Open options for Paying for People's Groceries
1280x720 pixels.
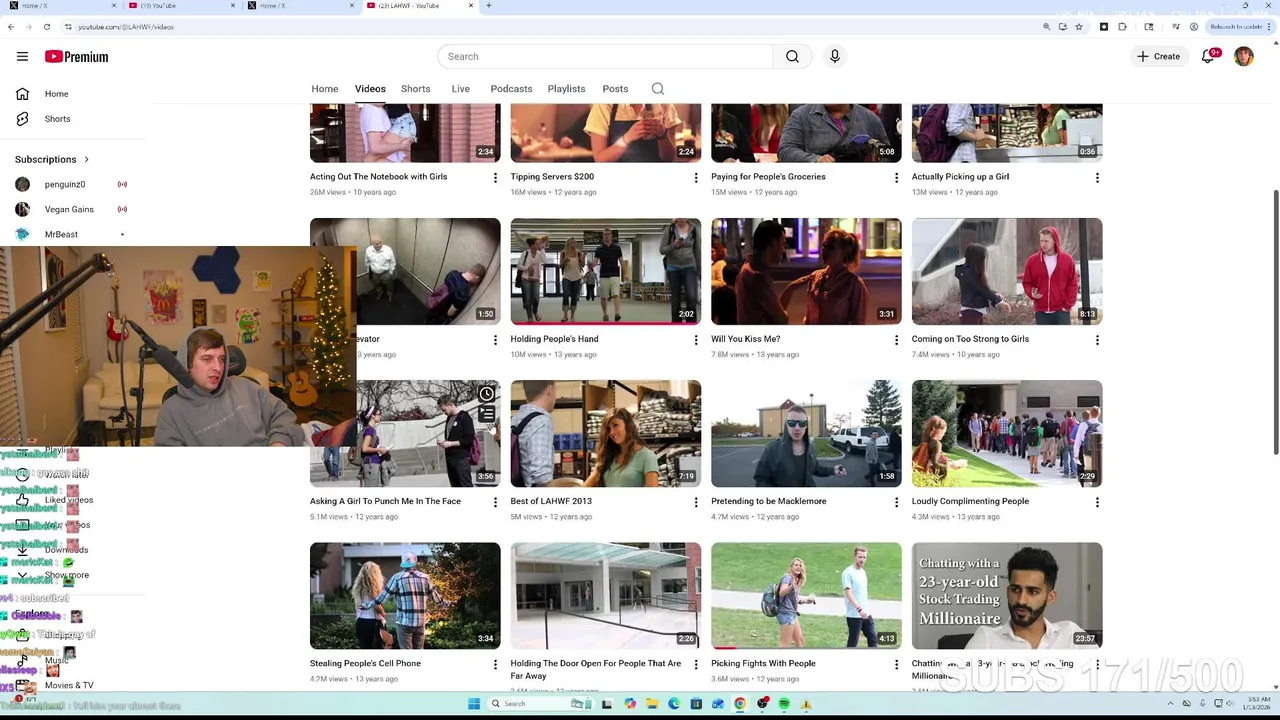(896, 178)
